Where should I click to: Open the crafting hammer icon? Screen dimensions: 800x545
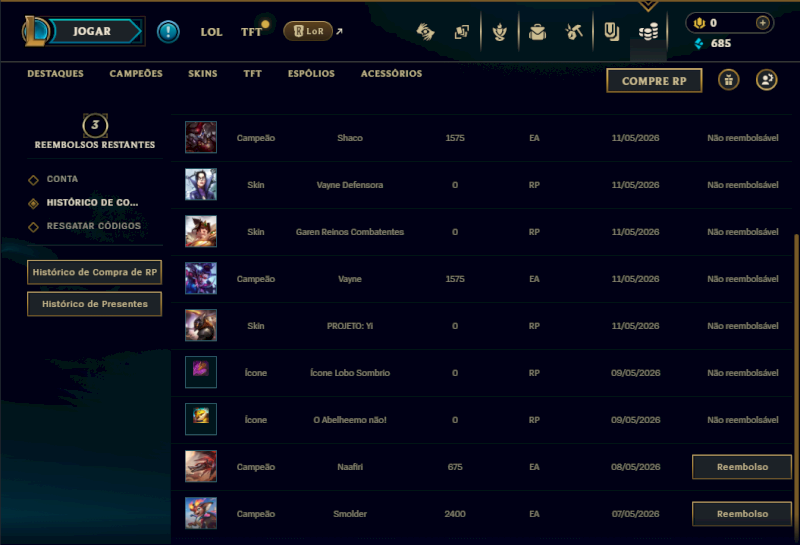pyautogui.click(x=574, y=32)
